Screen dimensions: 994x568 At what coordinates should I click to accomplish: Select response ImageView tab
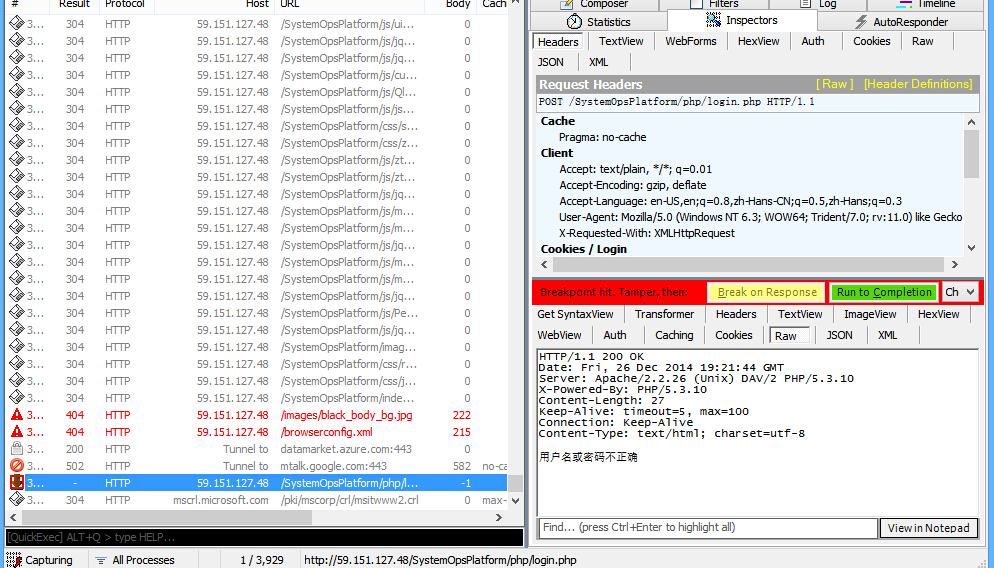coord(870,314)
